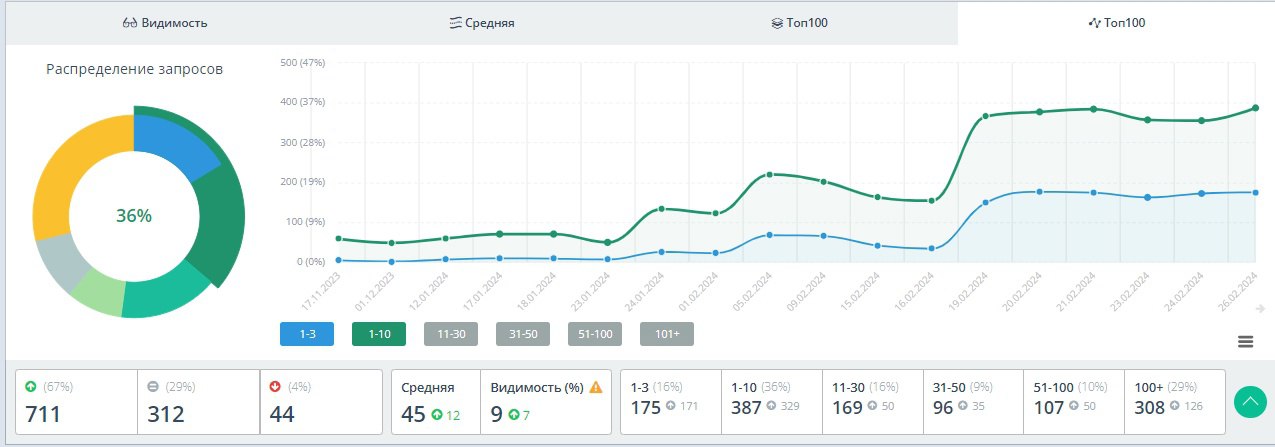This screenshot has height=447, width=1275.
Task: Click the teal segment of the donut chart
Action: tap(165, 295)
